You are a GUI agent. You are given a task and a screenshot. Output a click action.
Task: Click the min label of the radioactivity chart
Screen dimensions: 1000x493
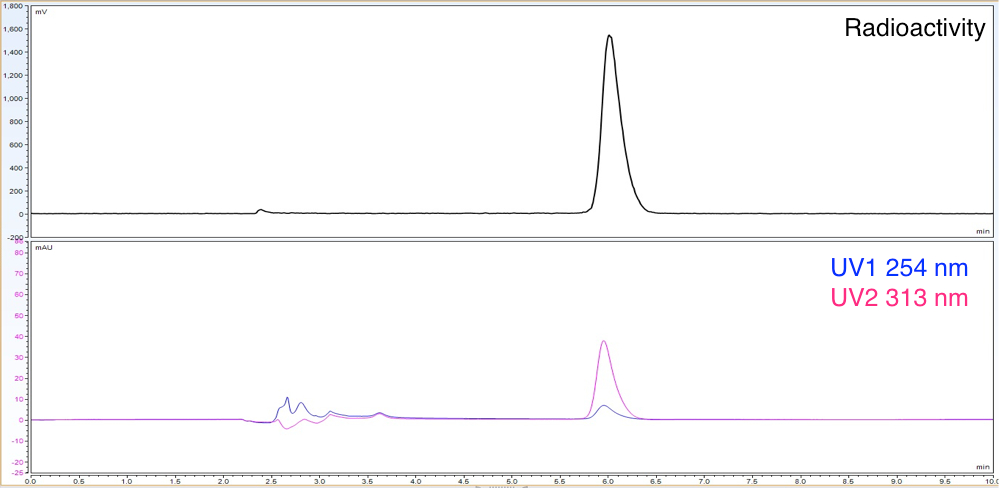click(x=983, y=232)
